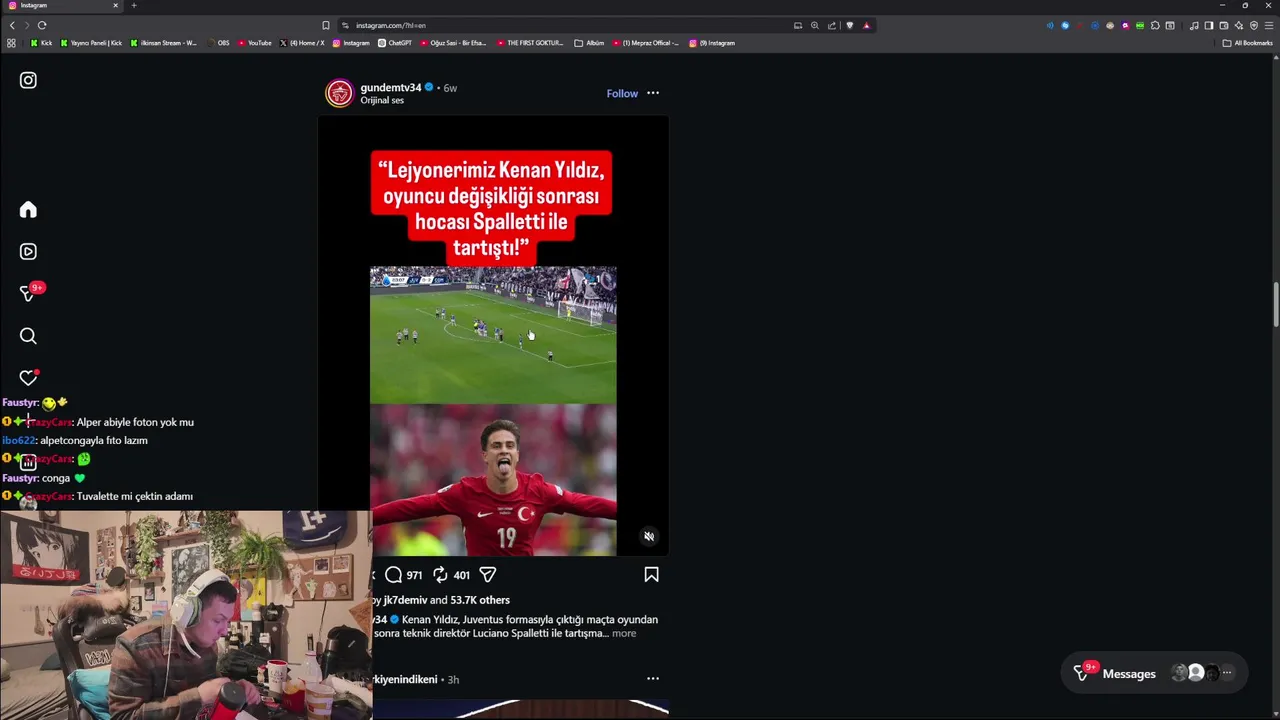Open the vertical page scrollbar thumb
This screenshot has height=720, width=1280.
1275,304
